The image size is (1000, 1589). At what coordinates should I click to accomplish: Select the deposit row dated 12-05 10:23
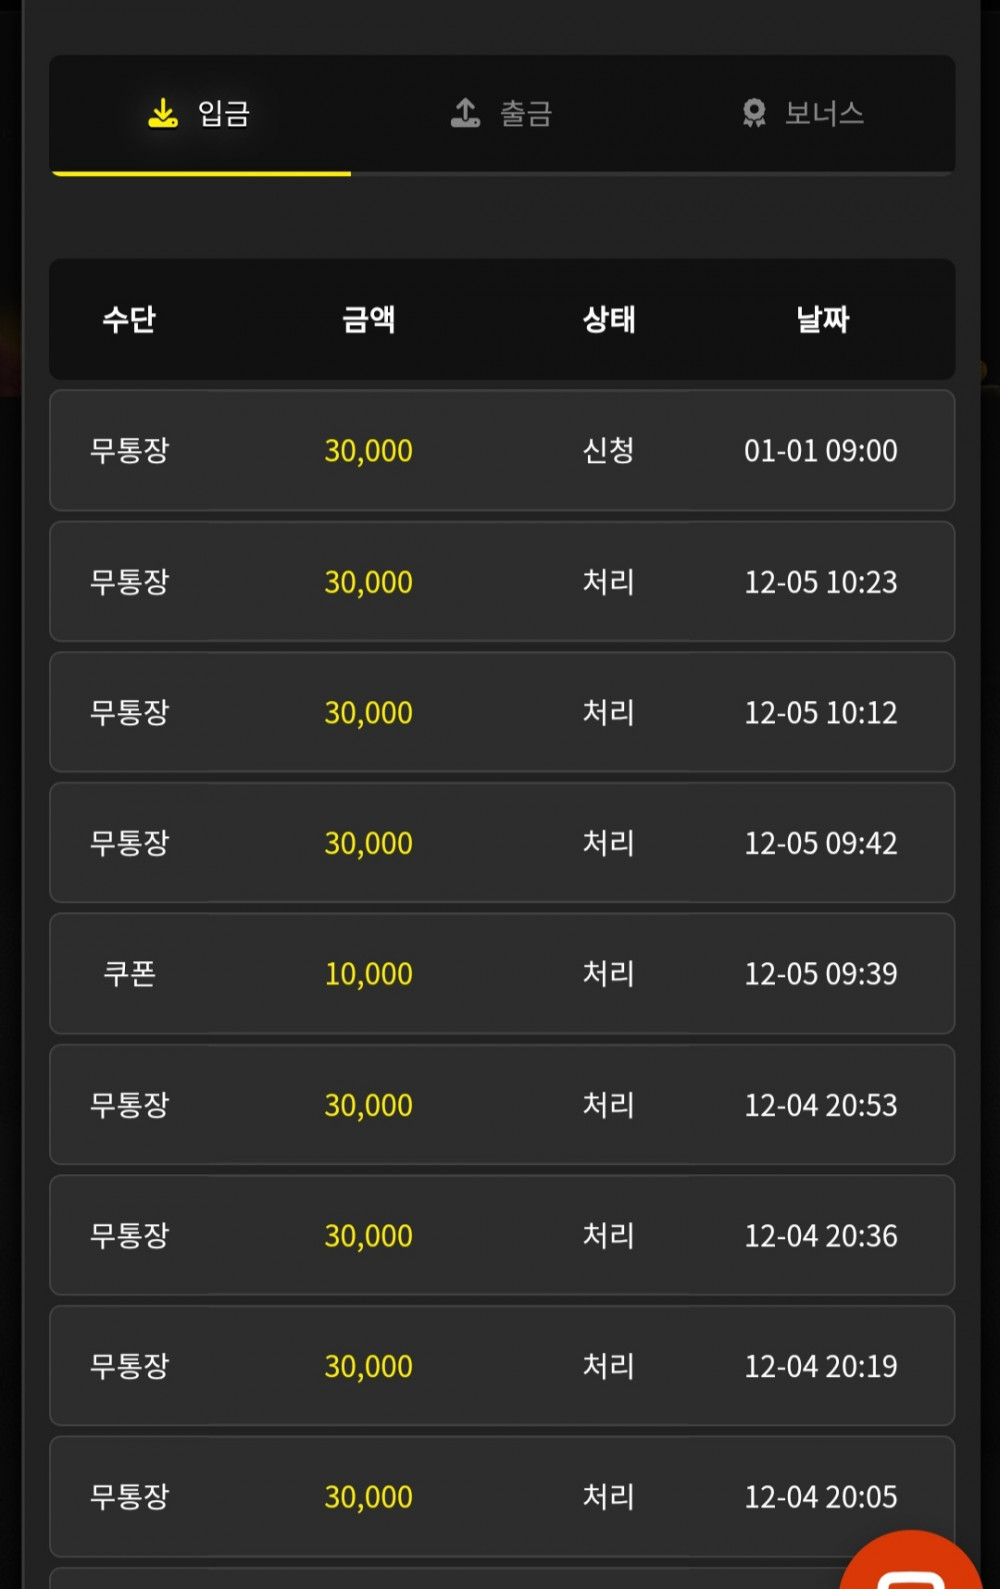click(502, 581)
